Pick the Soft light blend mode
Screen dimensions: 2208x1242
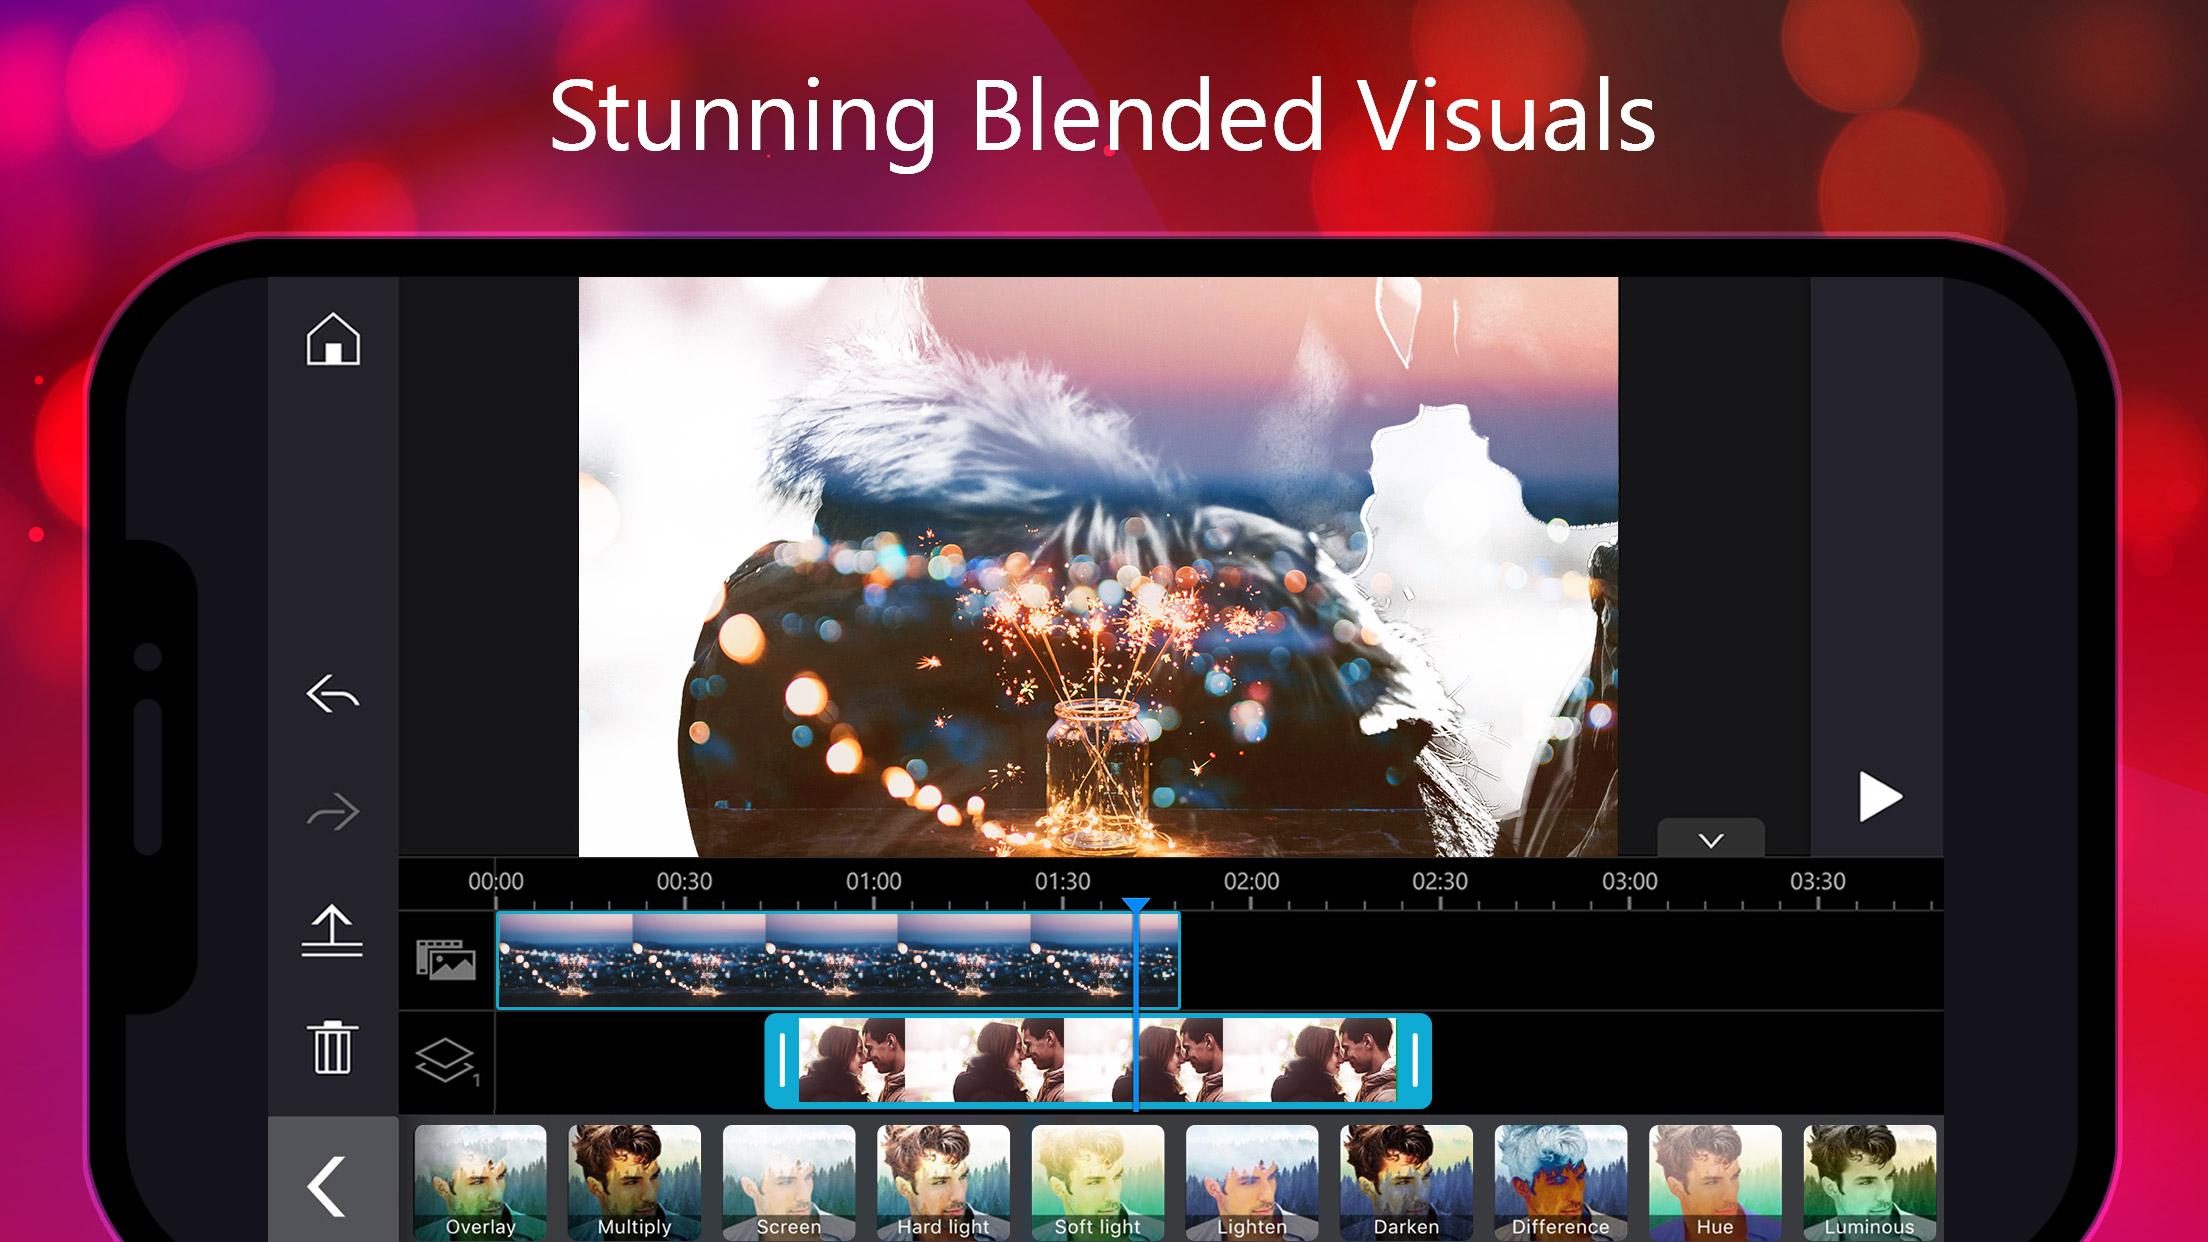[1098, 1183]
